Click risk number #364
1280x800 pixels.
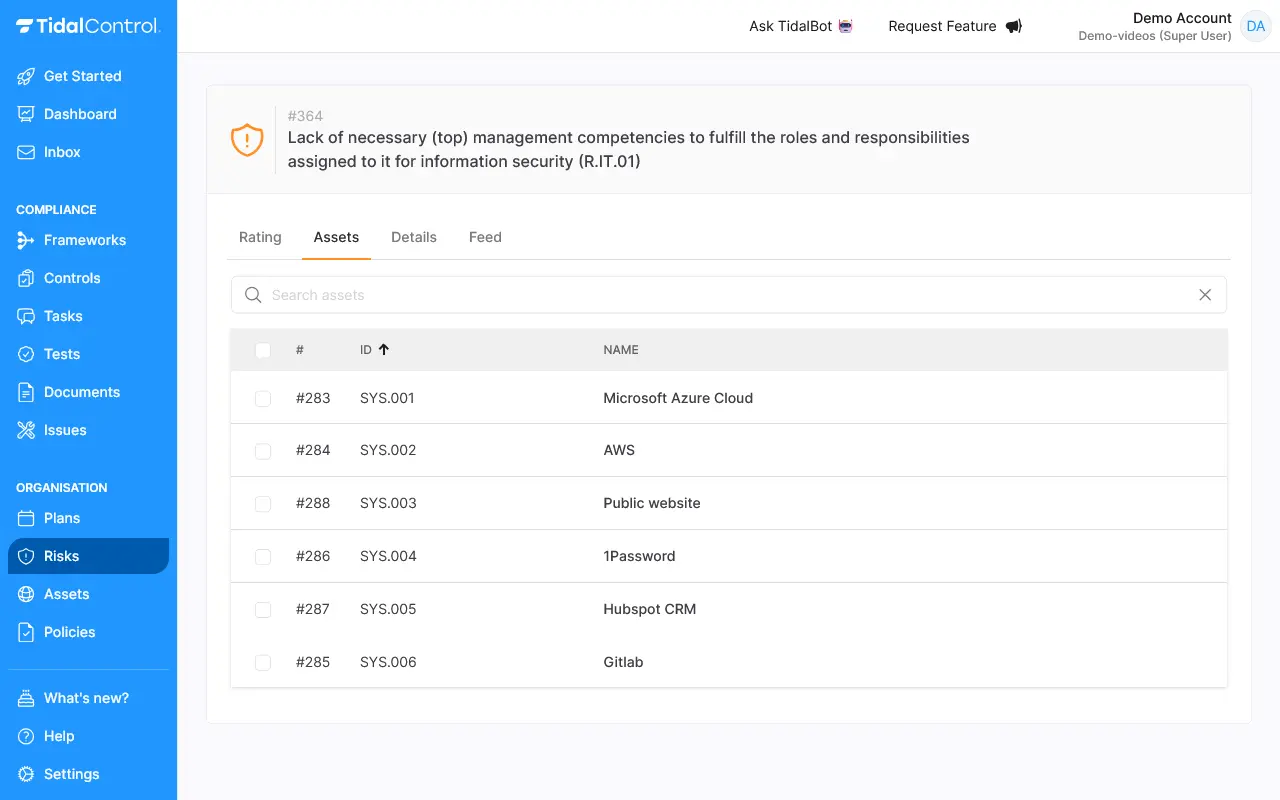(305, 116)
